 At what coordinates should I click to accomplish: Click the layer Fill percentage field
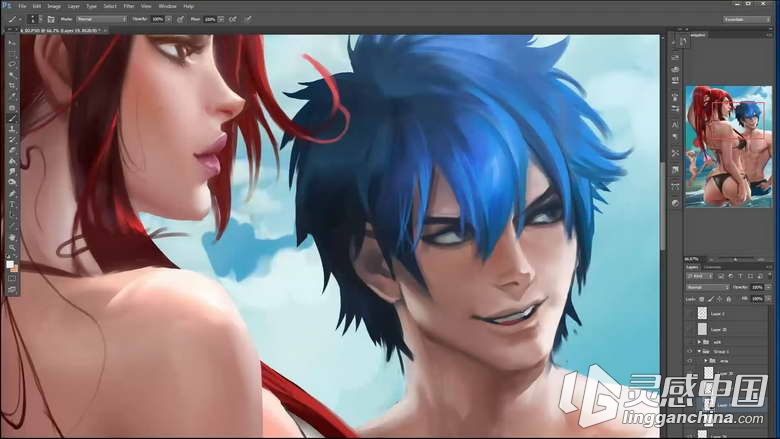[x=757, y=299]
